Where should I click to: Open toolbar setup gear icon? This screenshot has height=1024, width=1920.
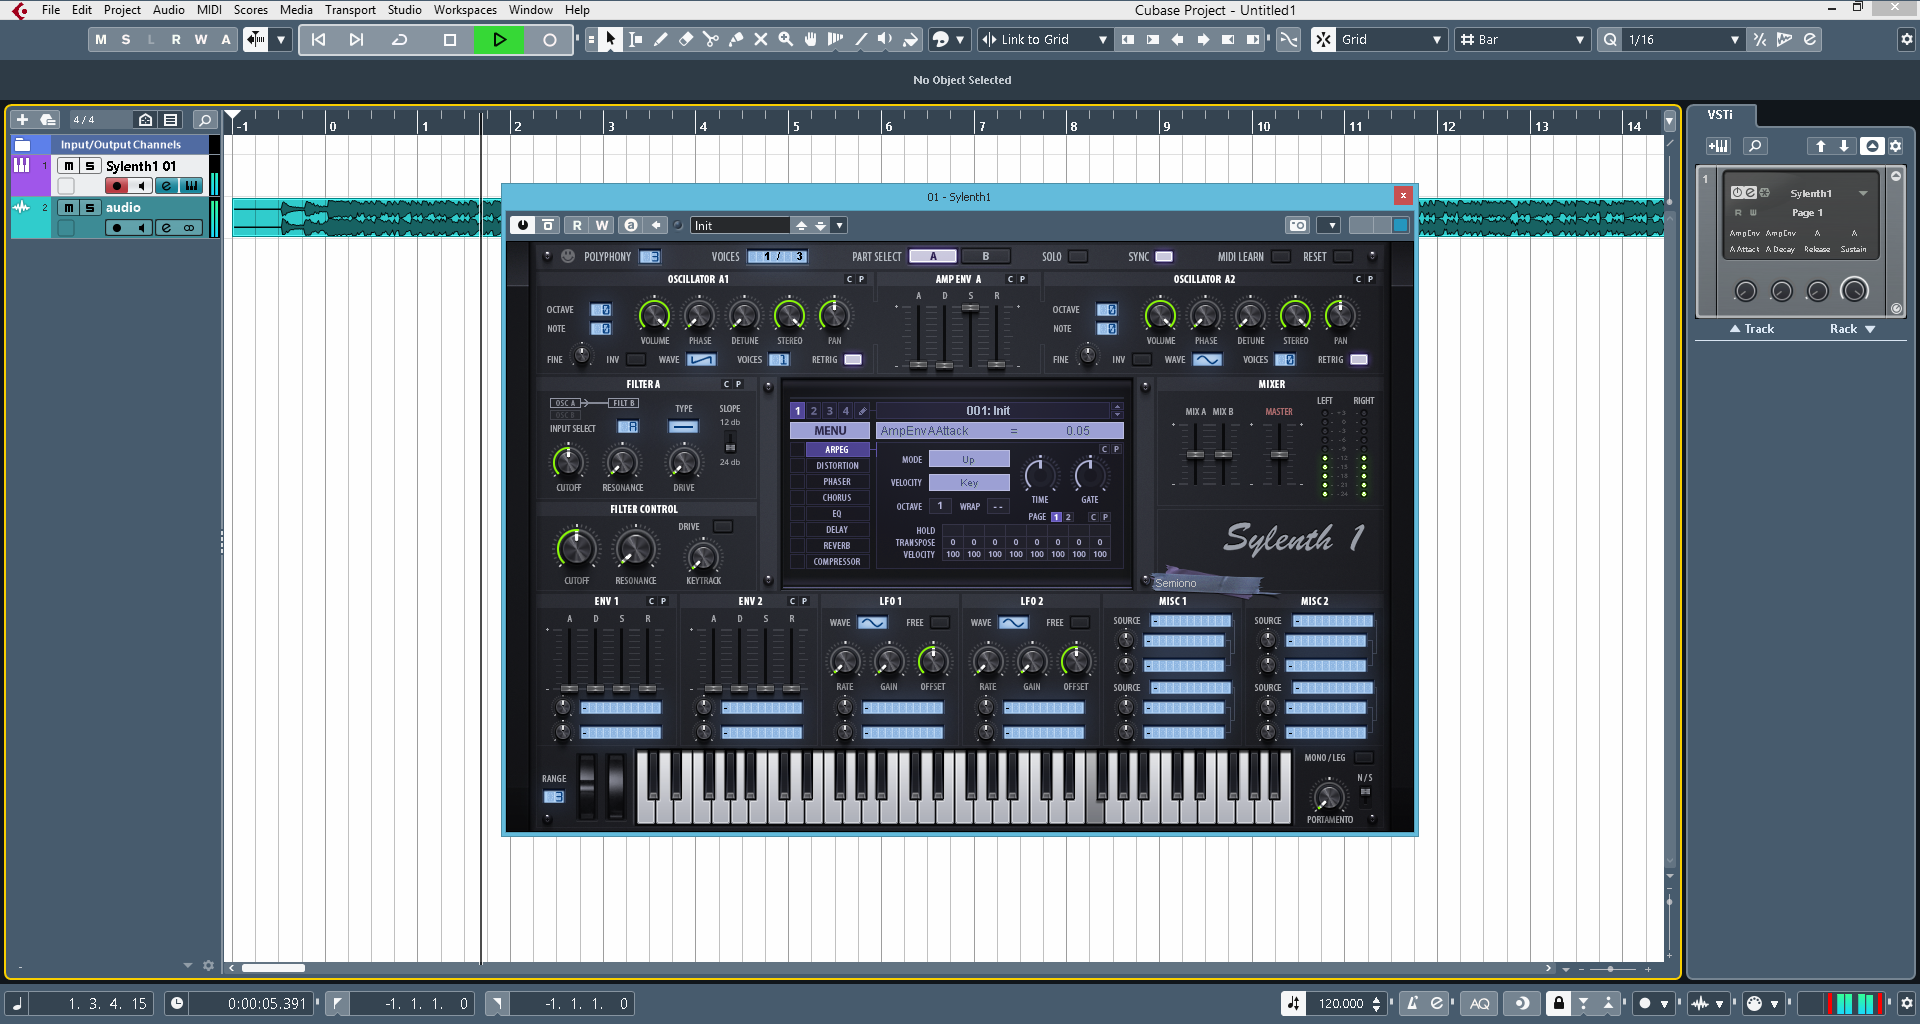click(1906, 40)
